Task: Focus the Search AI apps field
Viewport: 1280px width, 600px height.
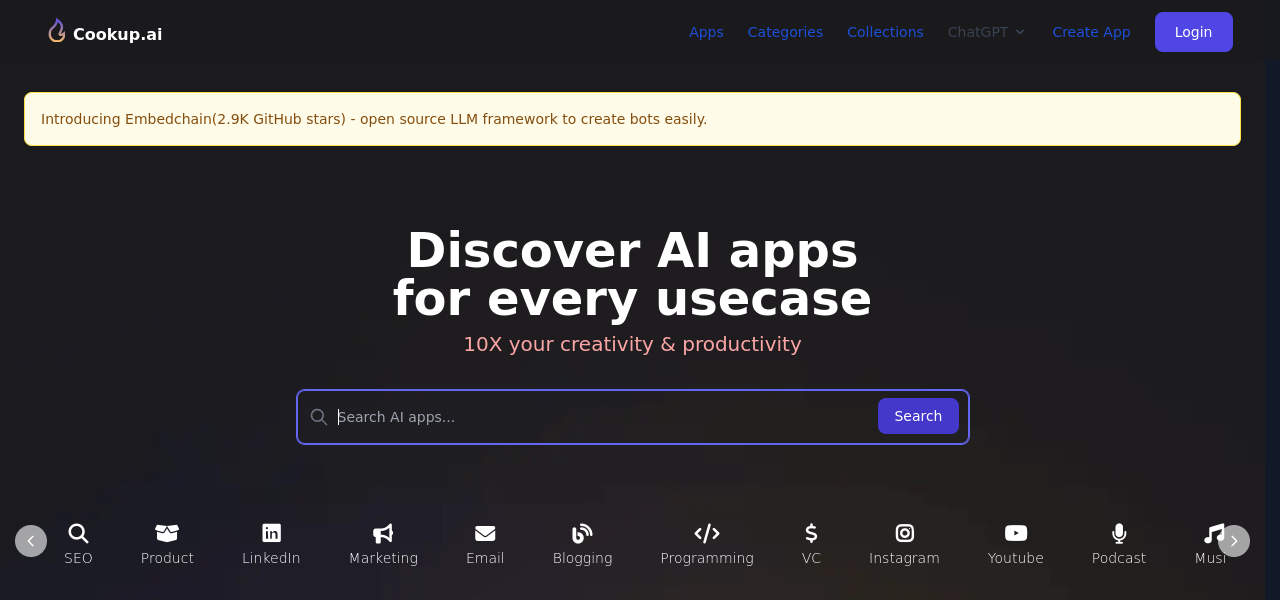Action: pyautogui.click(x=600, y=417)
